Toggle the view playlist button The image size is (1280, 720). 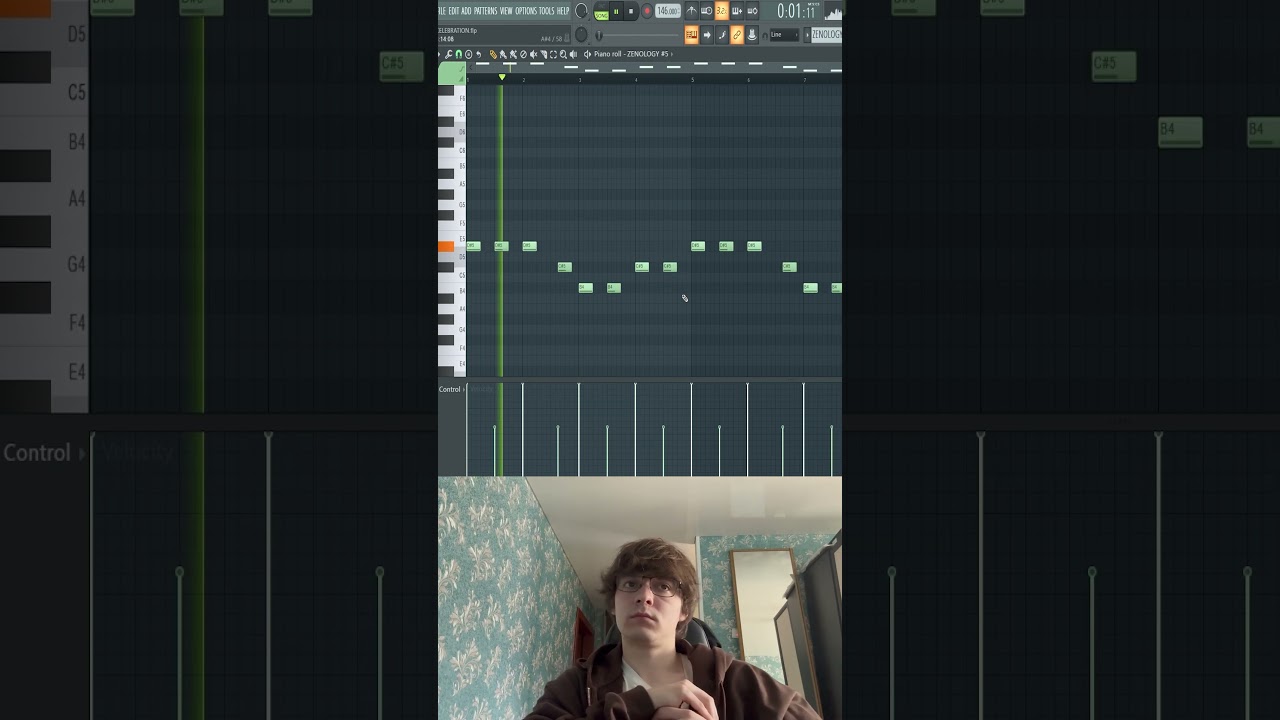click(x=691, y=35)
